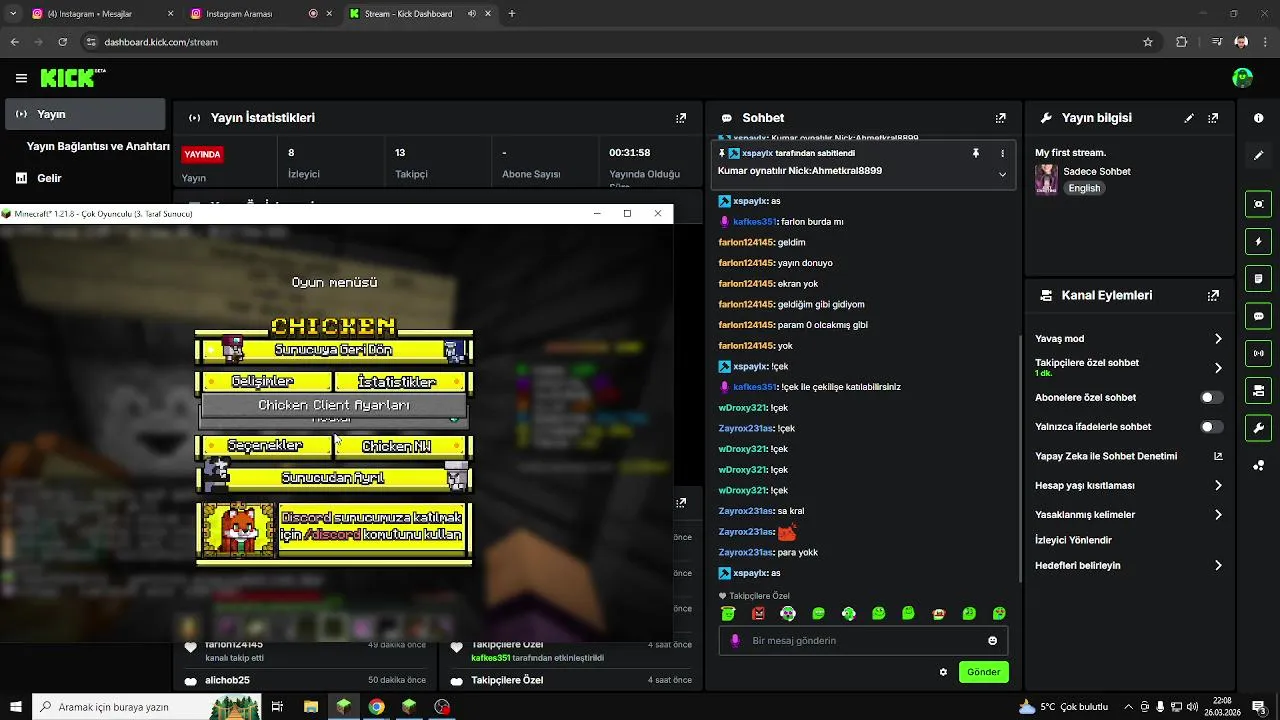Click the info icon in right sidebar
Viewport: 1280px width, 720px height.
(x=1258, y=118)
